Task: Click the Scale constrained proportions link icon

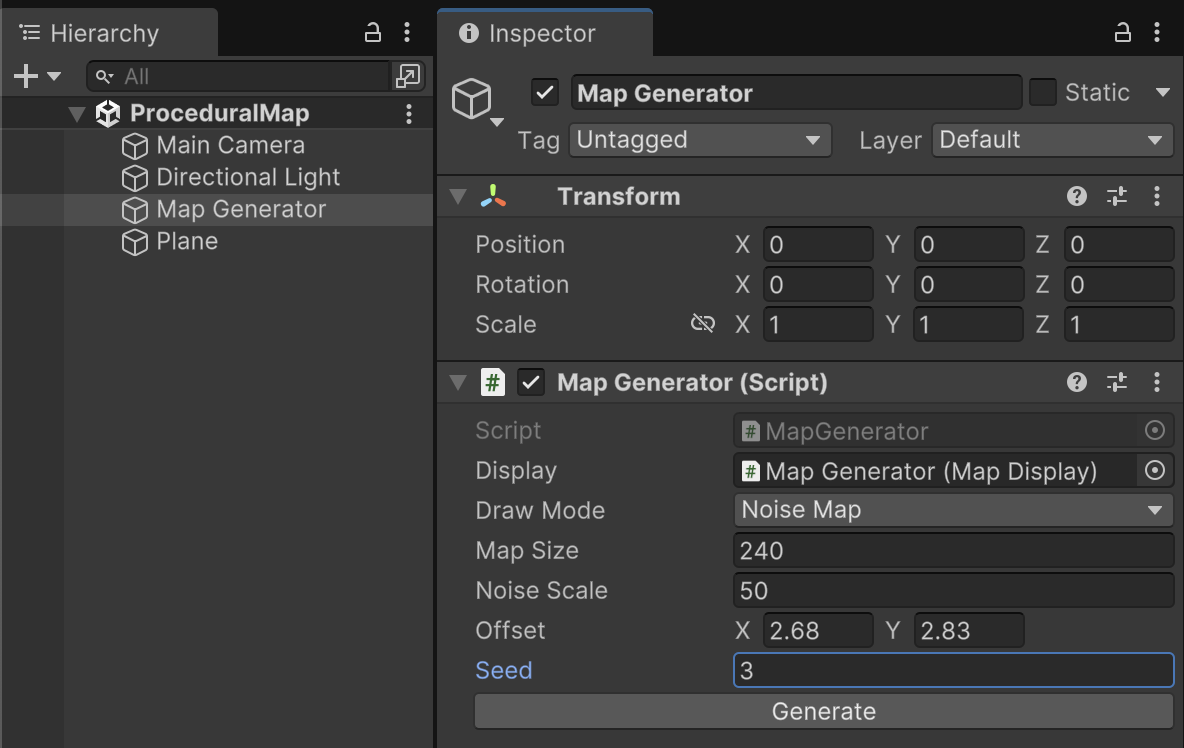Action: (x=703, y=324)
